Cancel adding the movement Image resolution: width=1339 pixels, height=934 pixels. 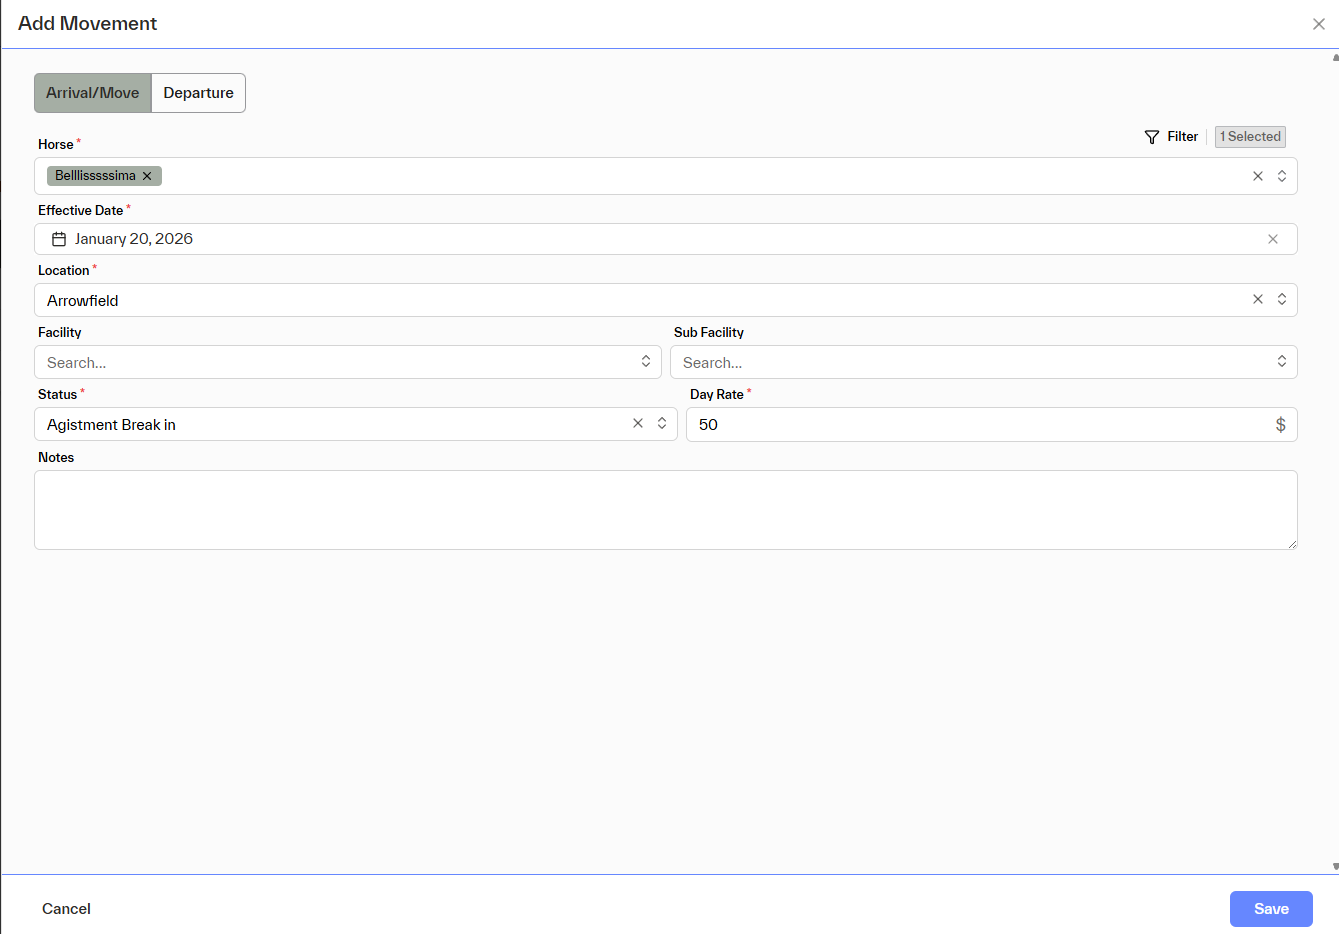66,909
